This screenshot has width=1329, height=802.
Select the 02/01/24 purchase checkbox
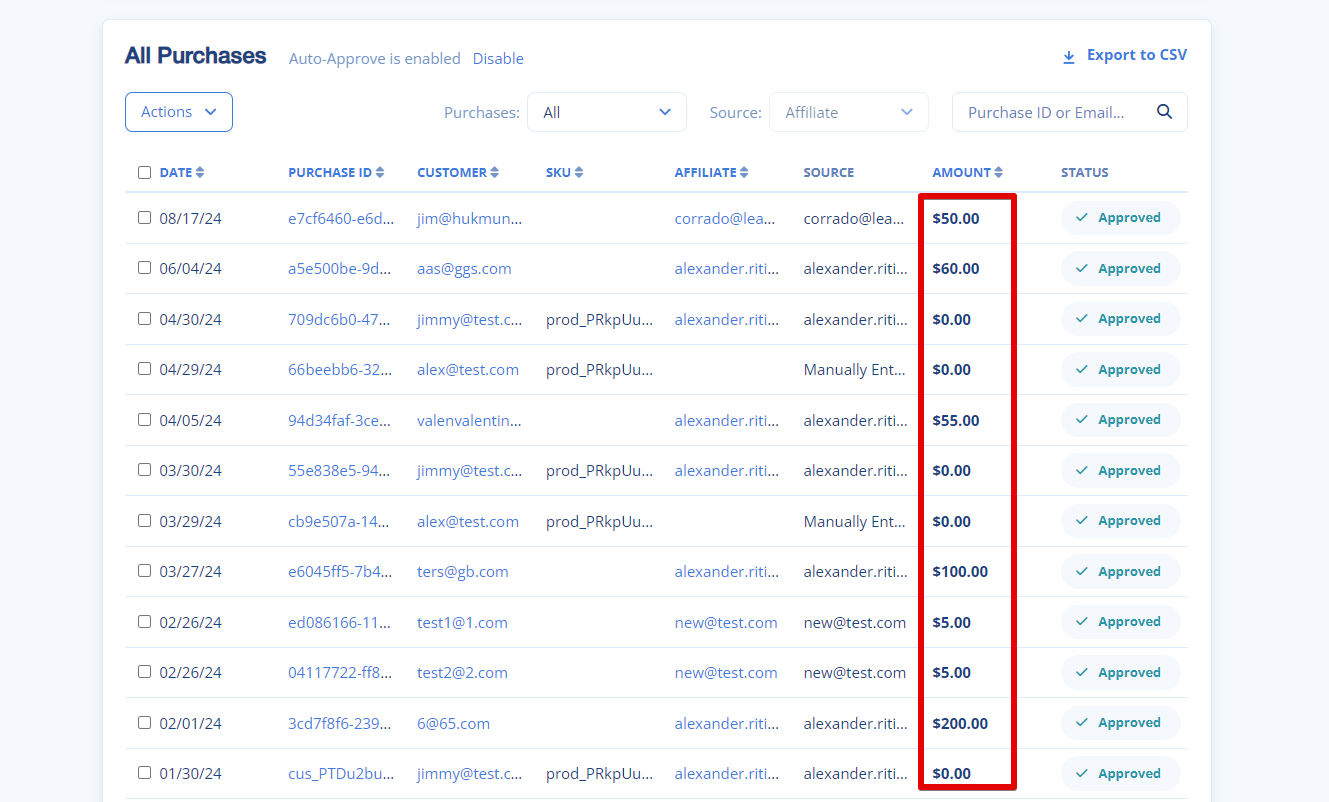coord(145,722)
